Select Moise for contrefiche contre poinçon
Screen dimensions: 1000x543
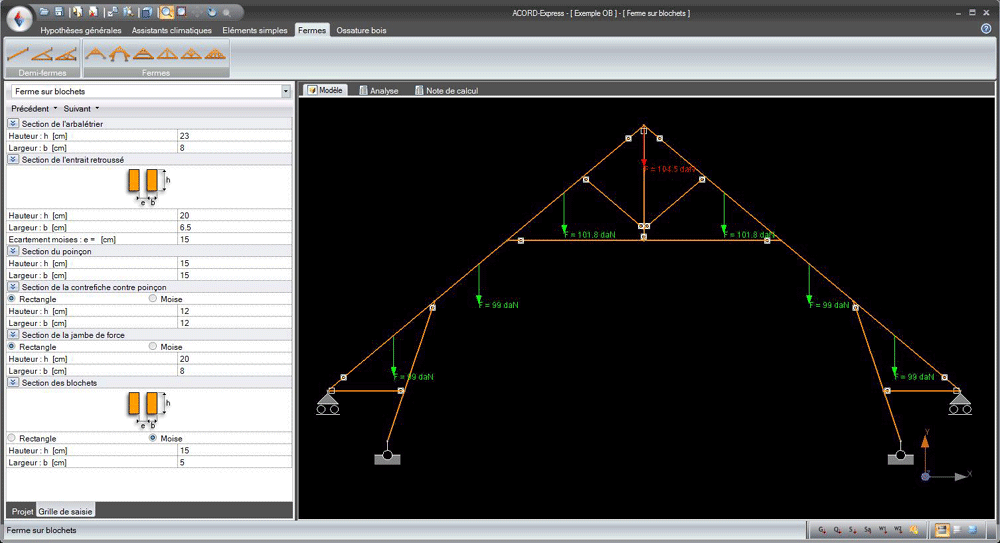tap(152, 299)
